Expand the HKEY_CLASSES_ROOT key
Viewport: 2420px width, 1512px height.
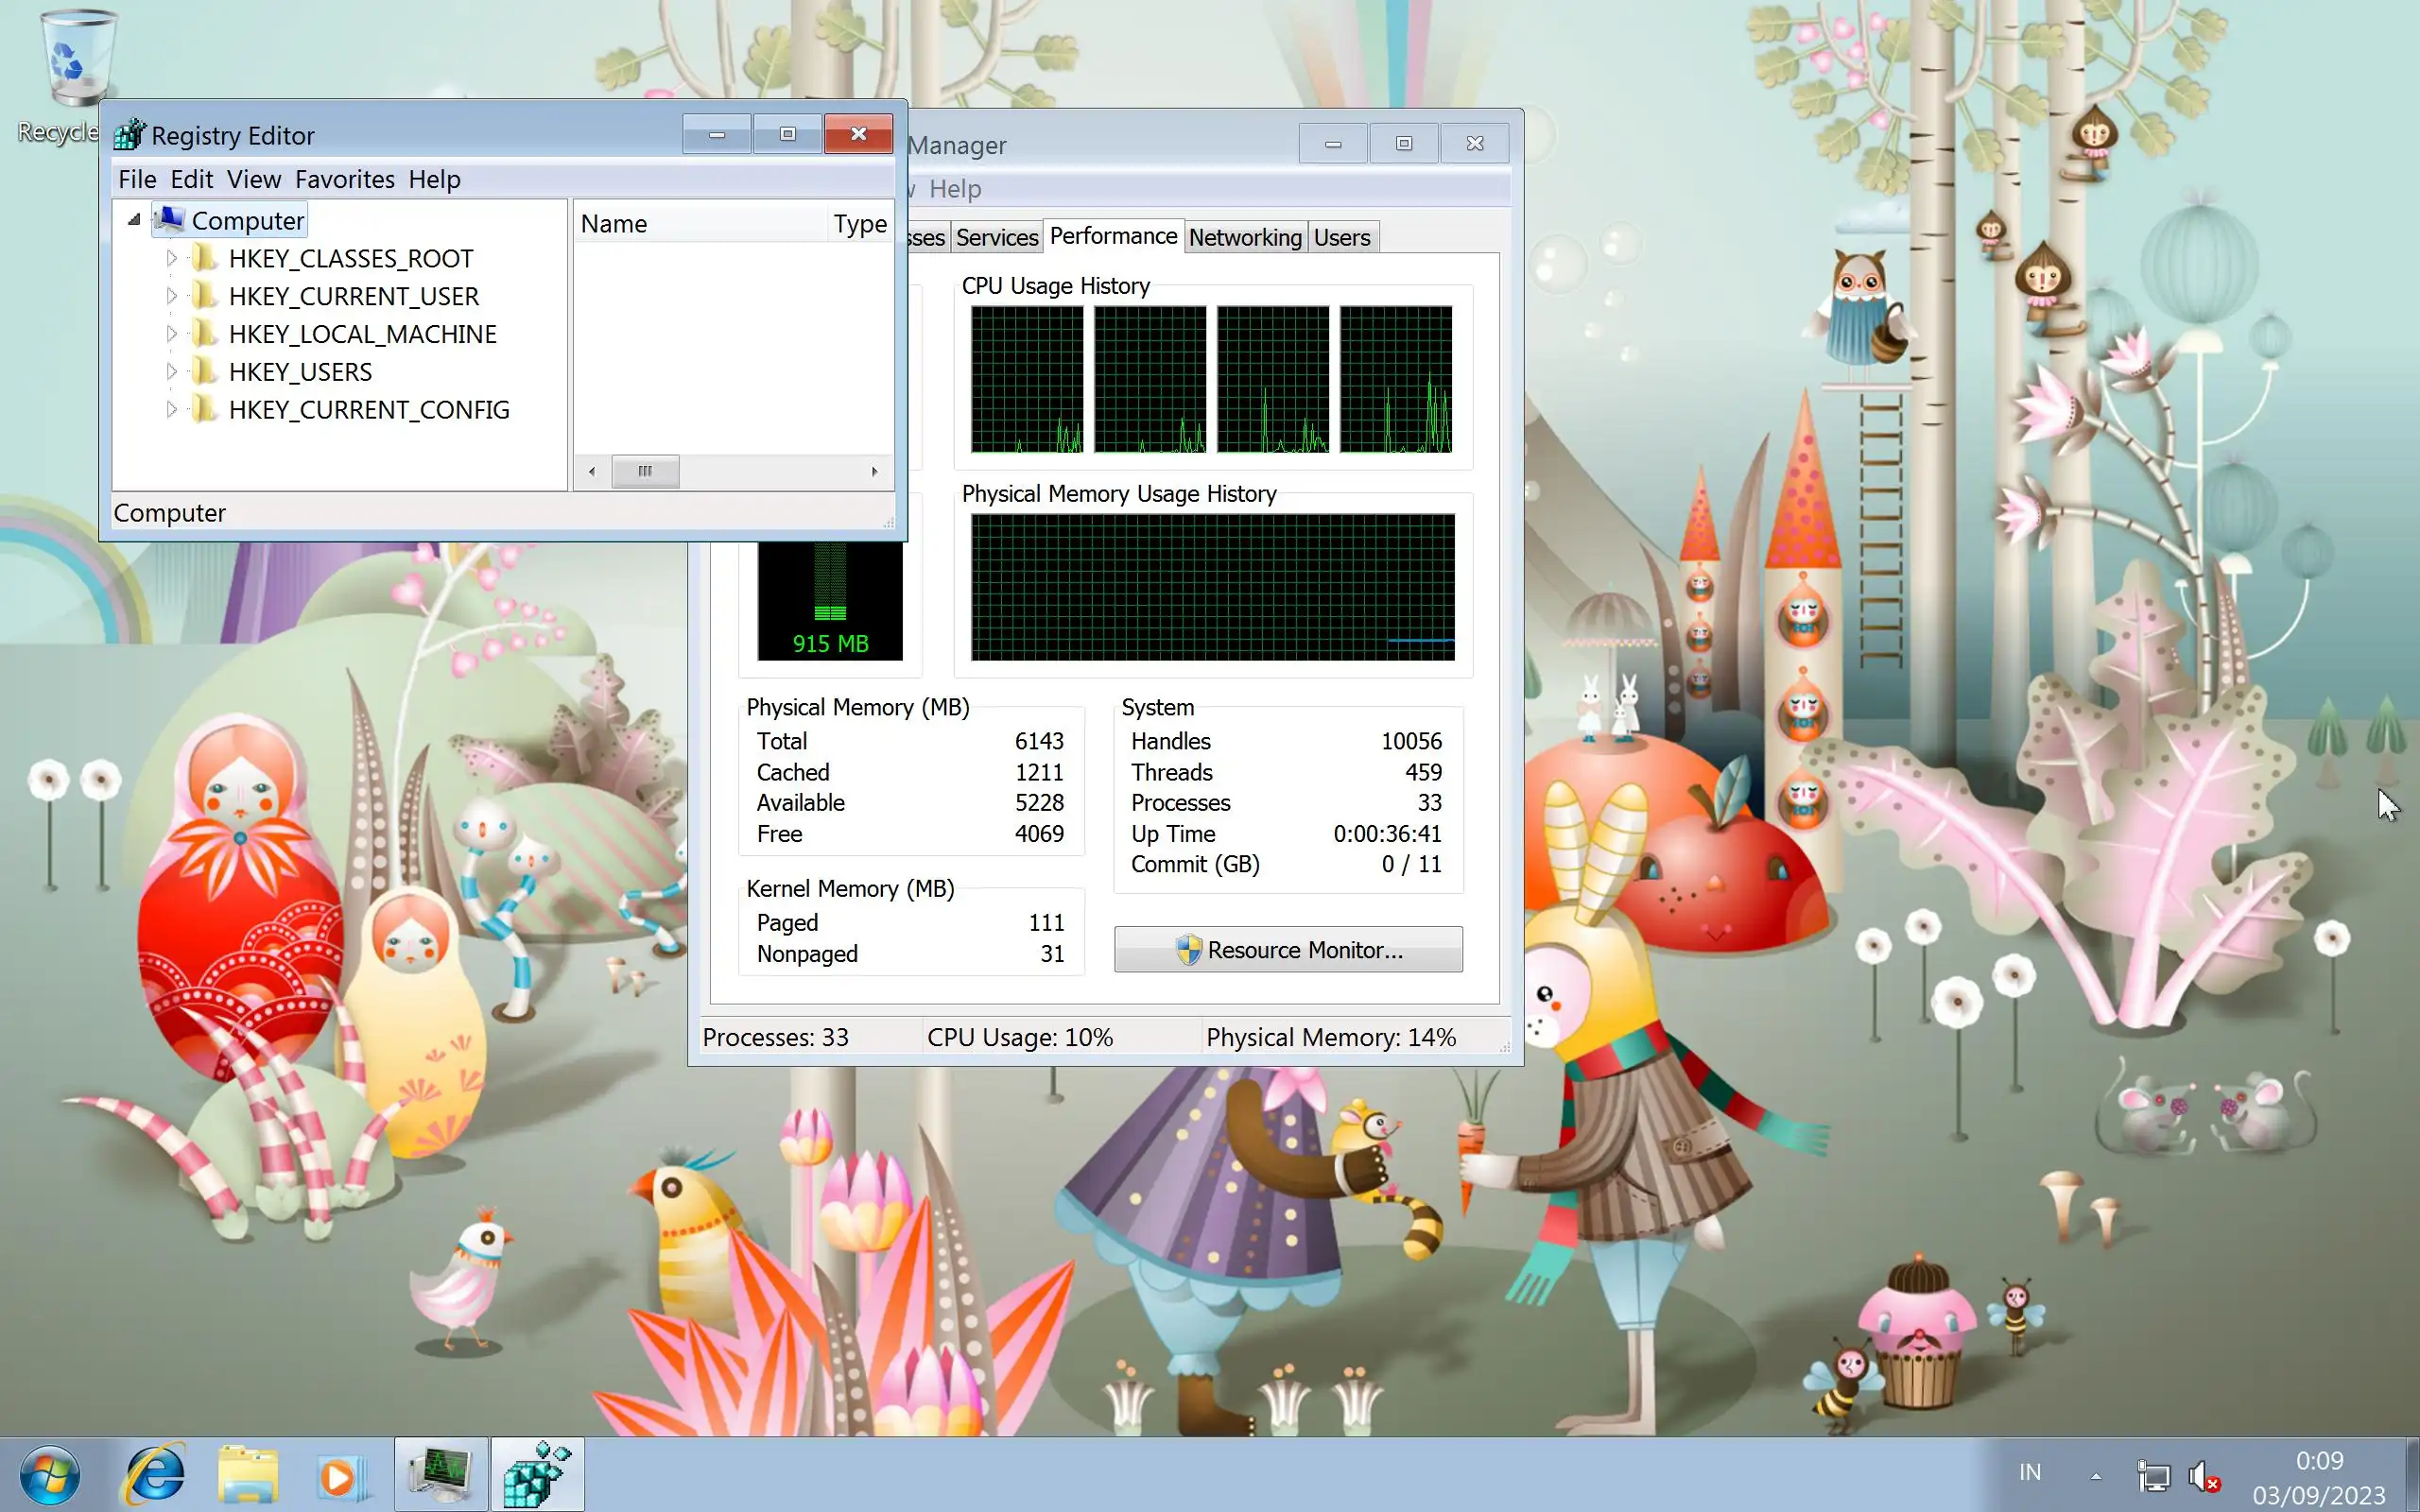(x=171, y=259)
